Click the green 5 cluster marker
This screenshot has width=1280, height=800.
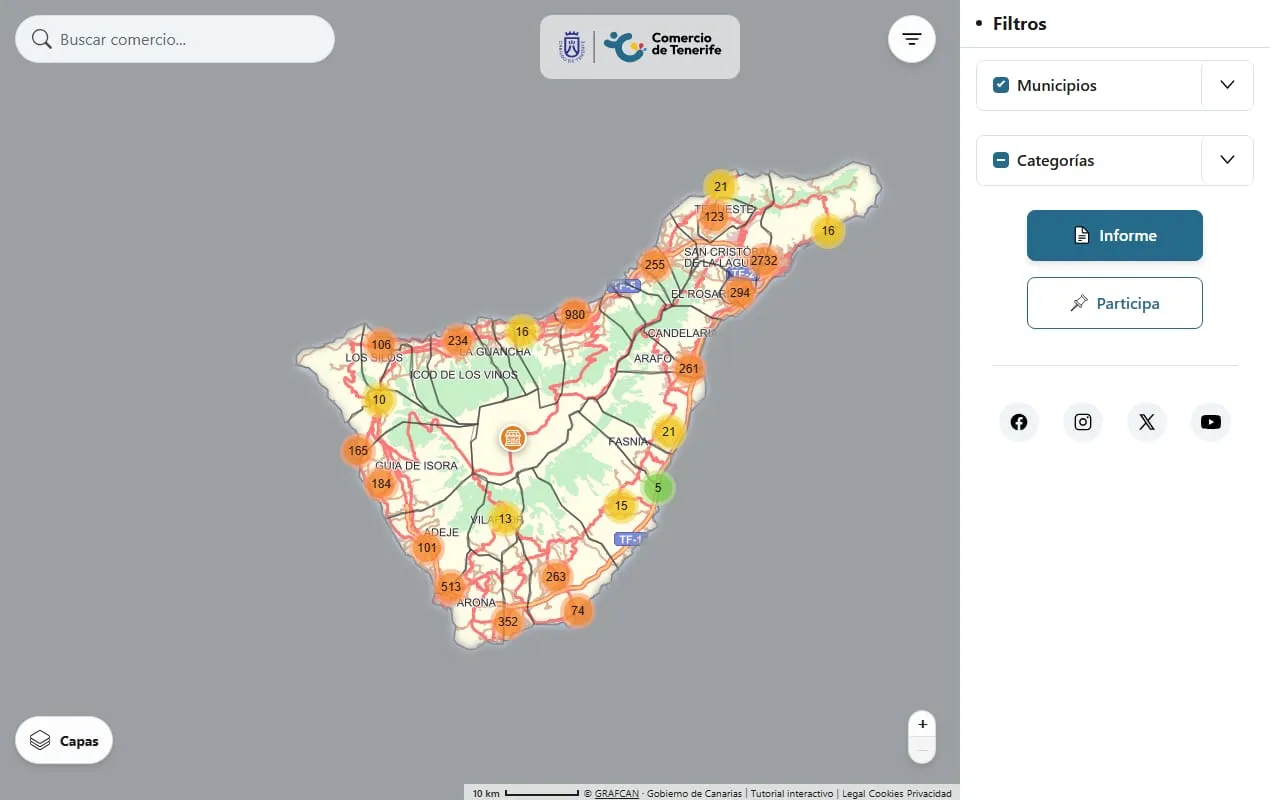(658, 488)
